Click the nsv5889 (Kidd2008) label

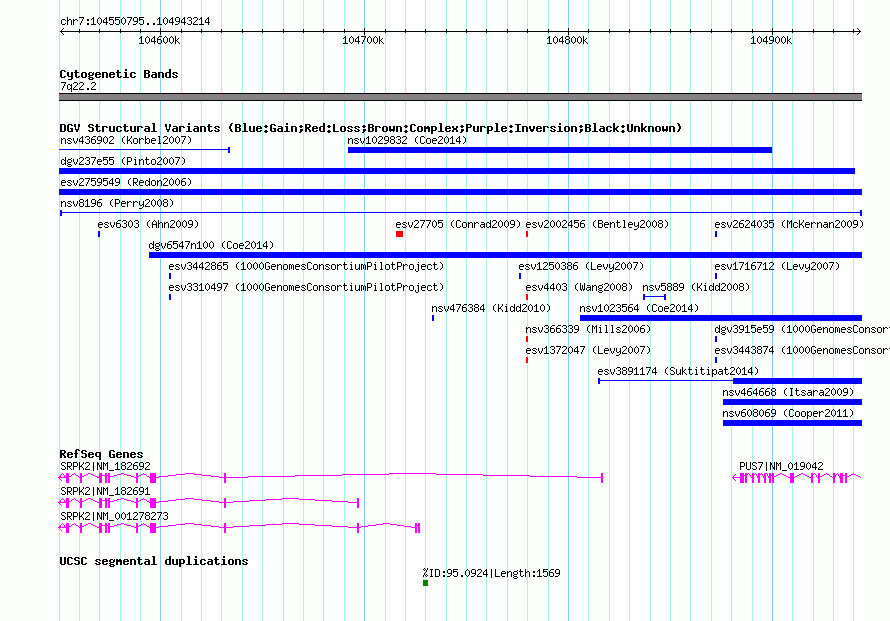[x=696, y=287]
